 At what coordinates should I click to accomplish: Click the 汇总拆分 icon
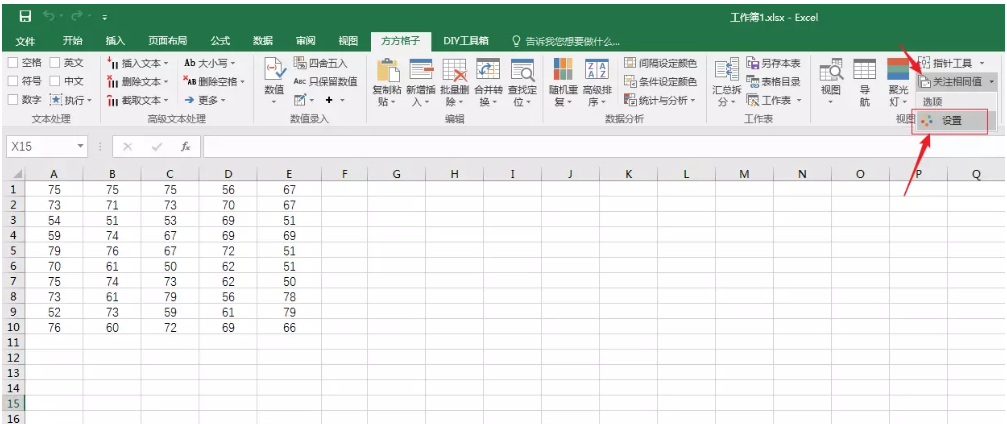(725, 71)
